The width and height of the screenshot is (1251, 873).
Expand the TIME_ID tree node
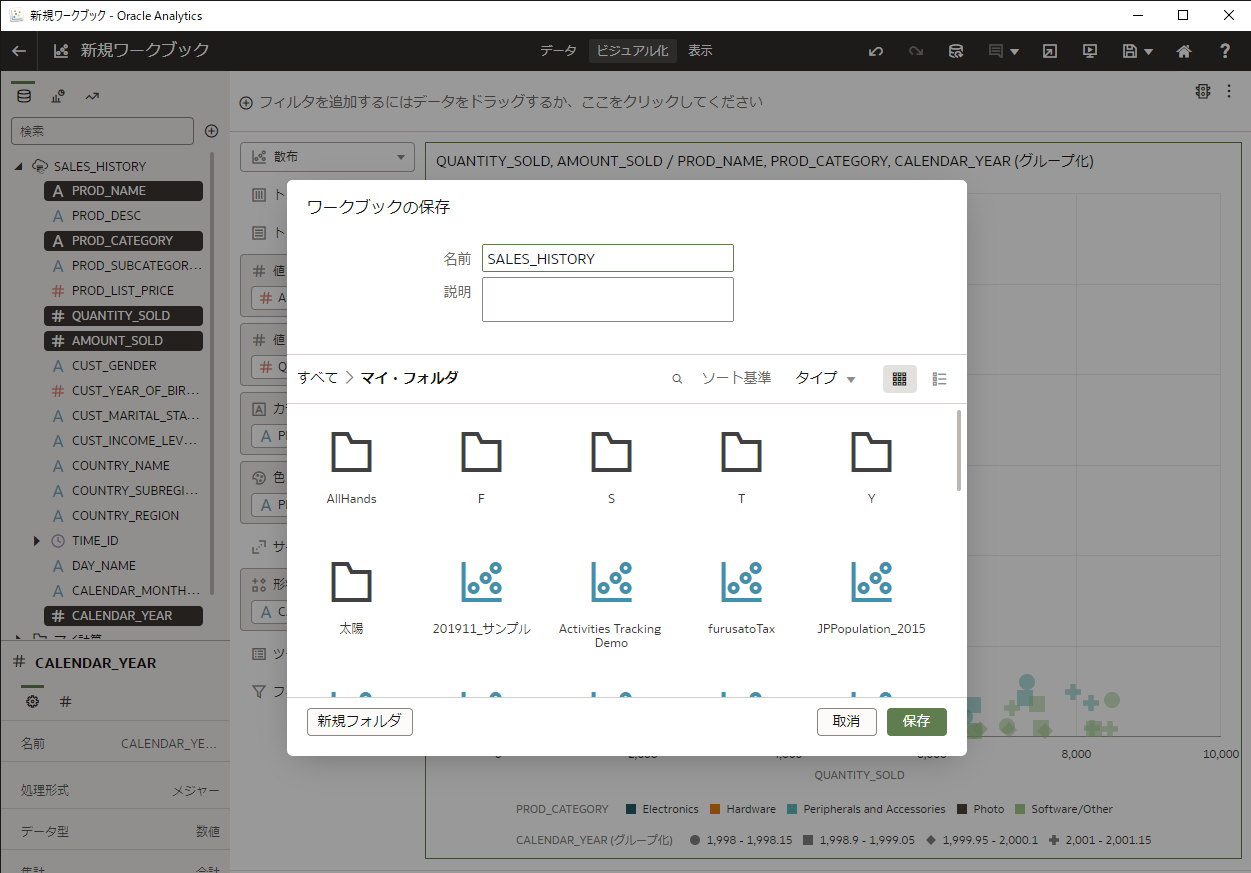(37, 541)
